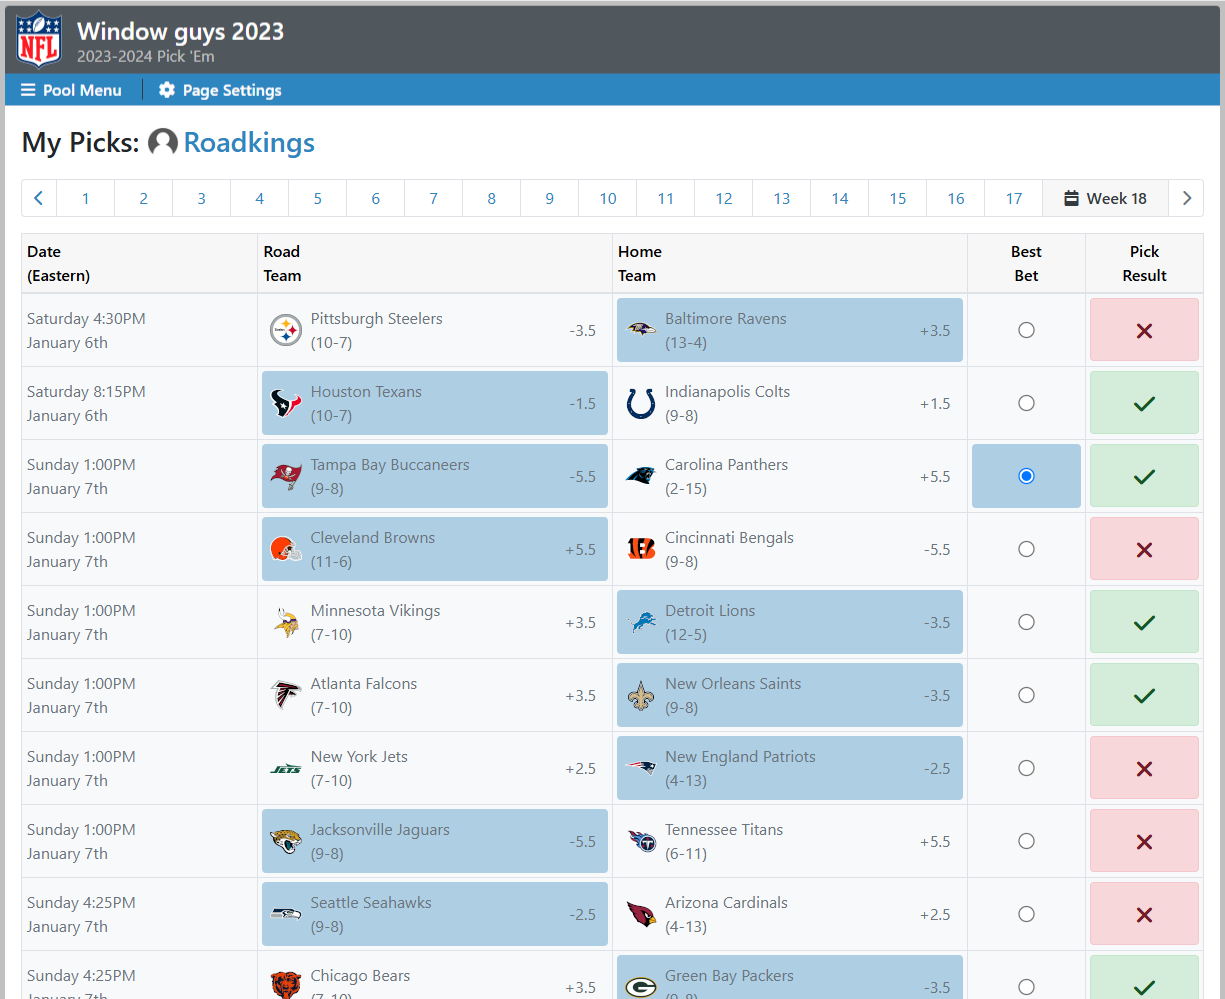Click the red X result for Jaguars game
Screen dimensions: 1225x999
(1144, 841)
